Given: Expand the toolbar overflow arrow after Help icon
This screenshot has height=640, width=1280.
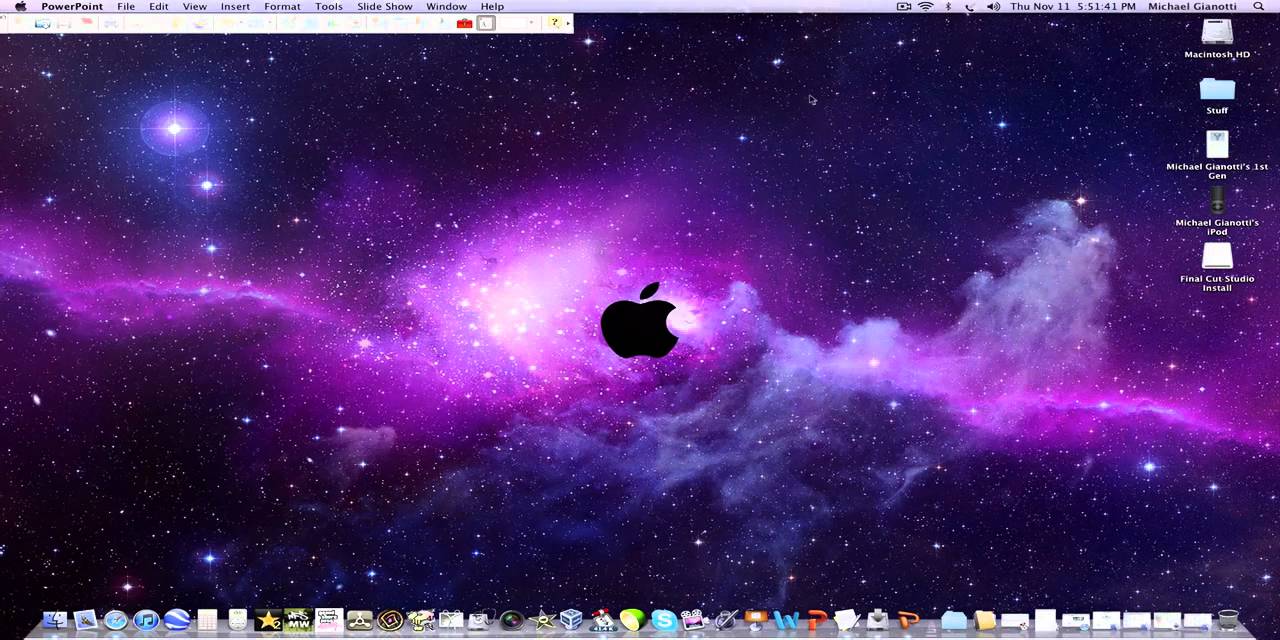Looking at the screenshot, I should (x=568, y=23).
